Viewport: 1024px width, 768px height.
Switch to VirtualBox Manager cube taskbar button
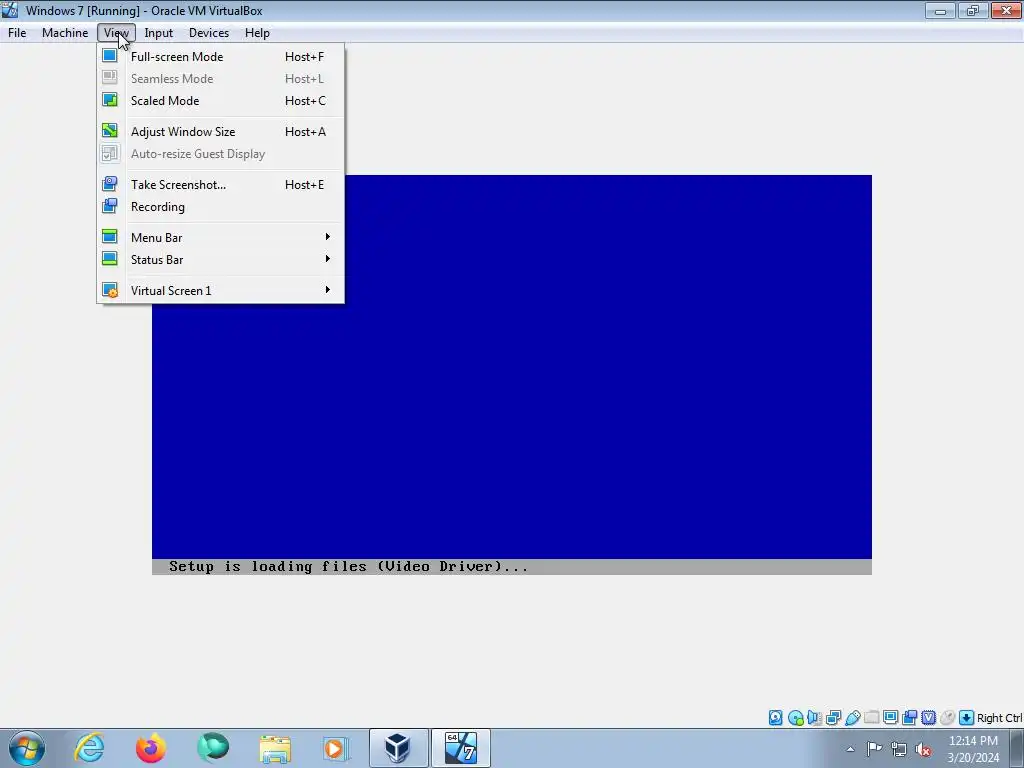coord(398,748)
